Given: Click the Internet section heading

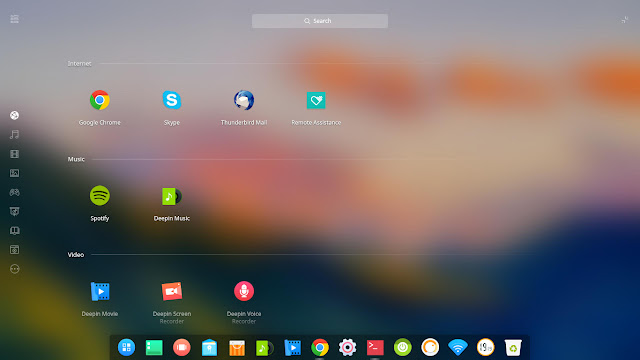Looking at the screenshot, I should click(79, 63).
